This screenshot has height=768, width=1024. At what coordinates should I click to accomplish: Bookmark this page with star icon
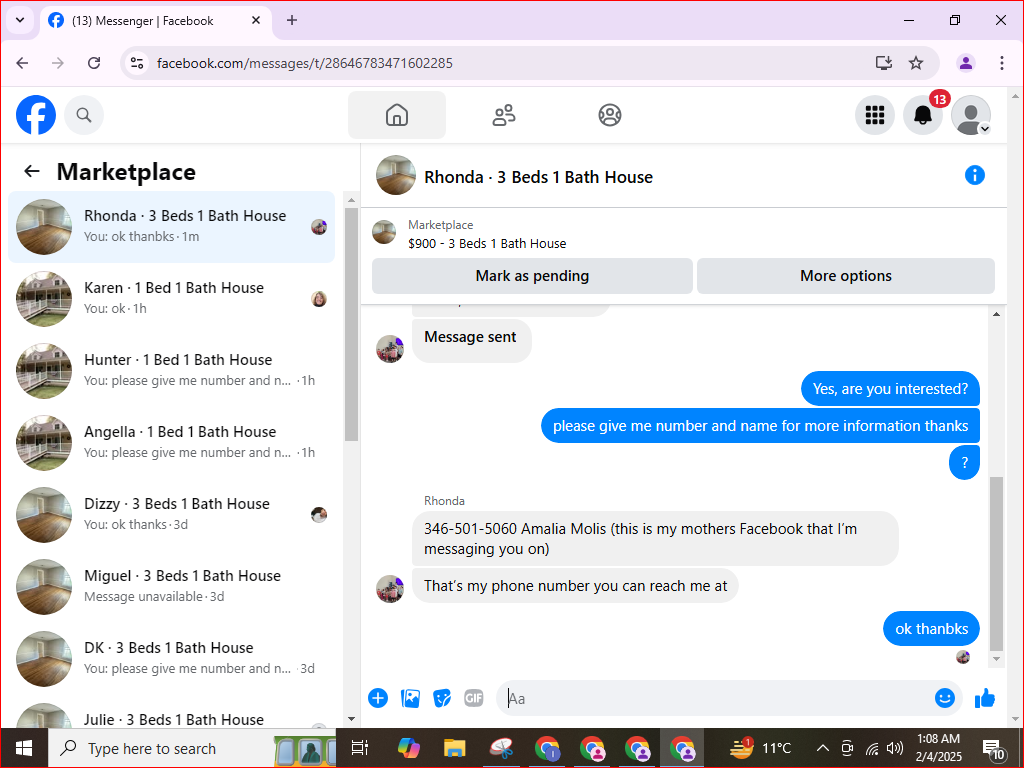point(916,63)
